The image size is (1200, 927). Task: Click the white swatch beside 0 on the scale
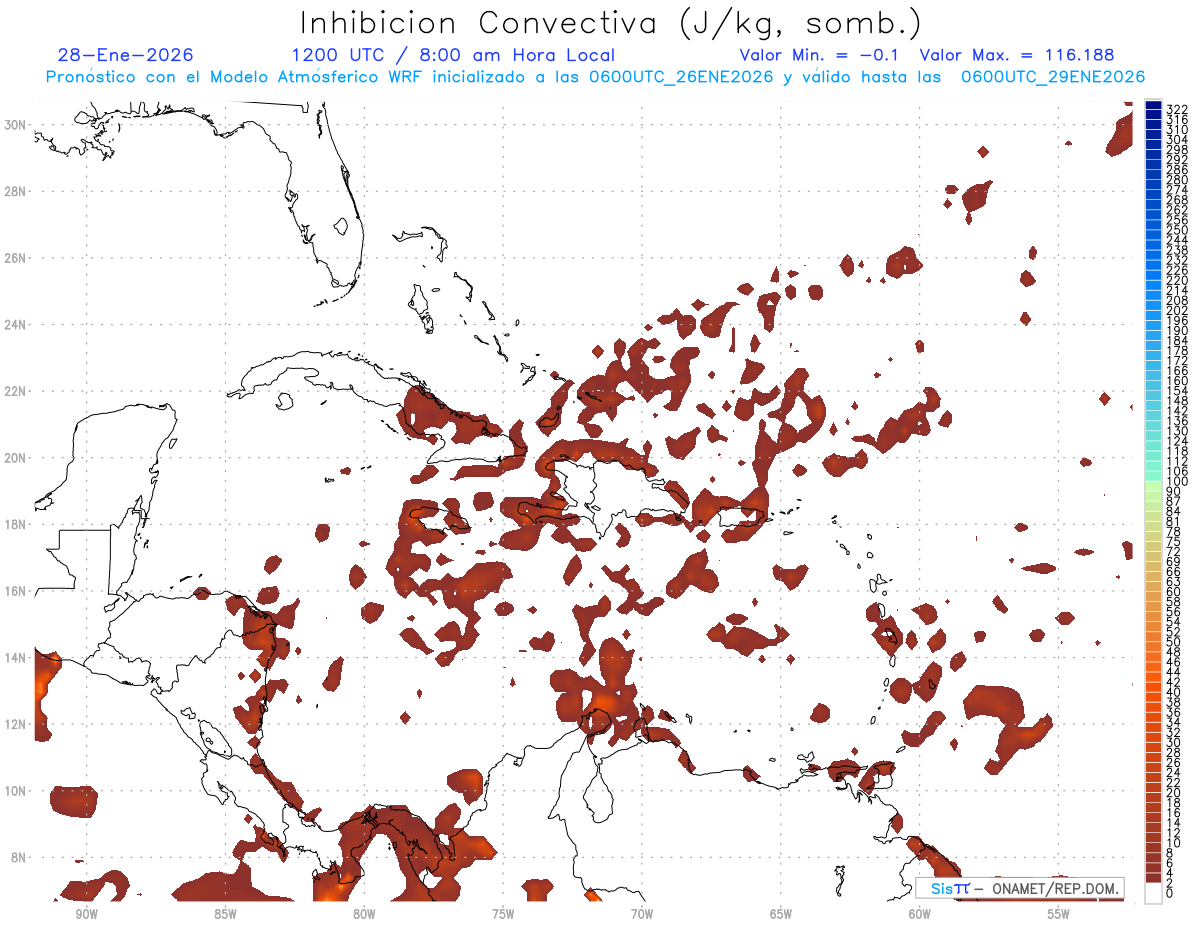click(1154, 892)
